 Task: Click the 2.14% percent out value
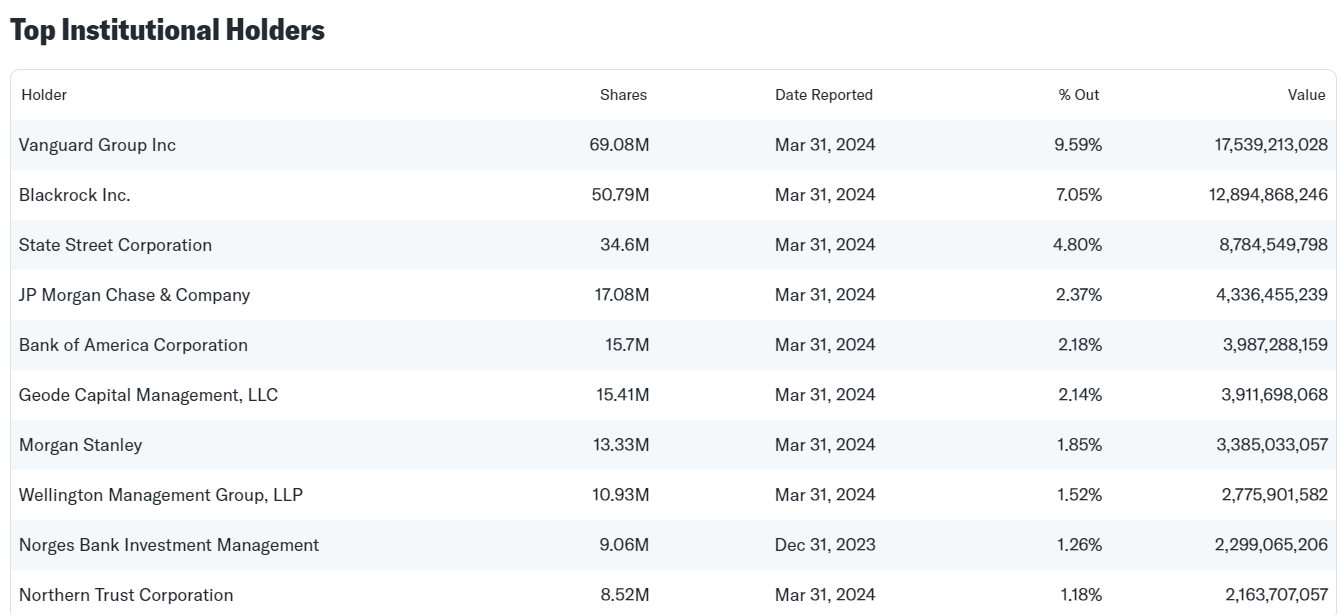(x=1080, y=395)
